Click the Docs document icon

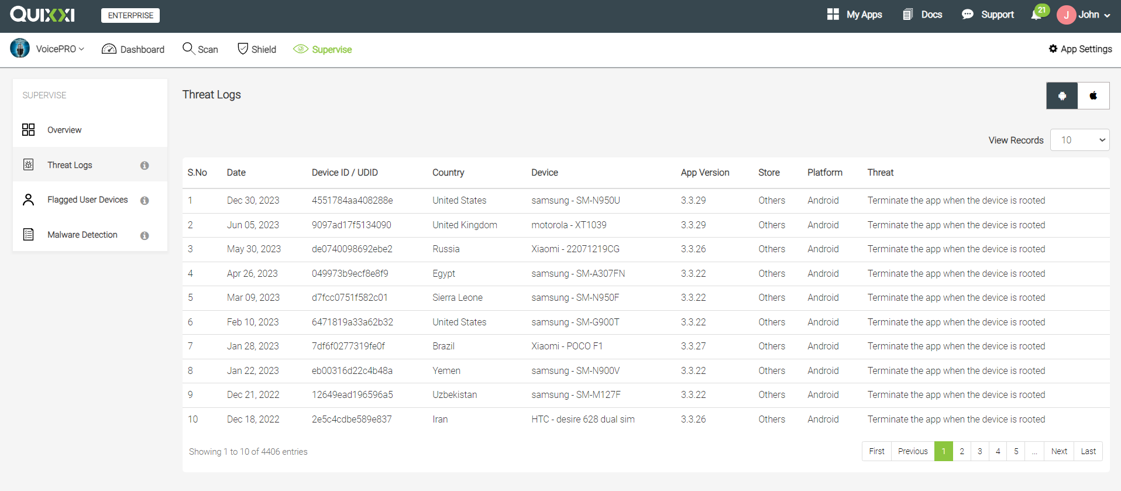coord(908,14)
